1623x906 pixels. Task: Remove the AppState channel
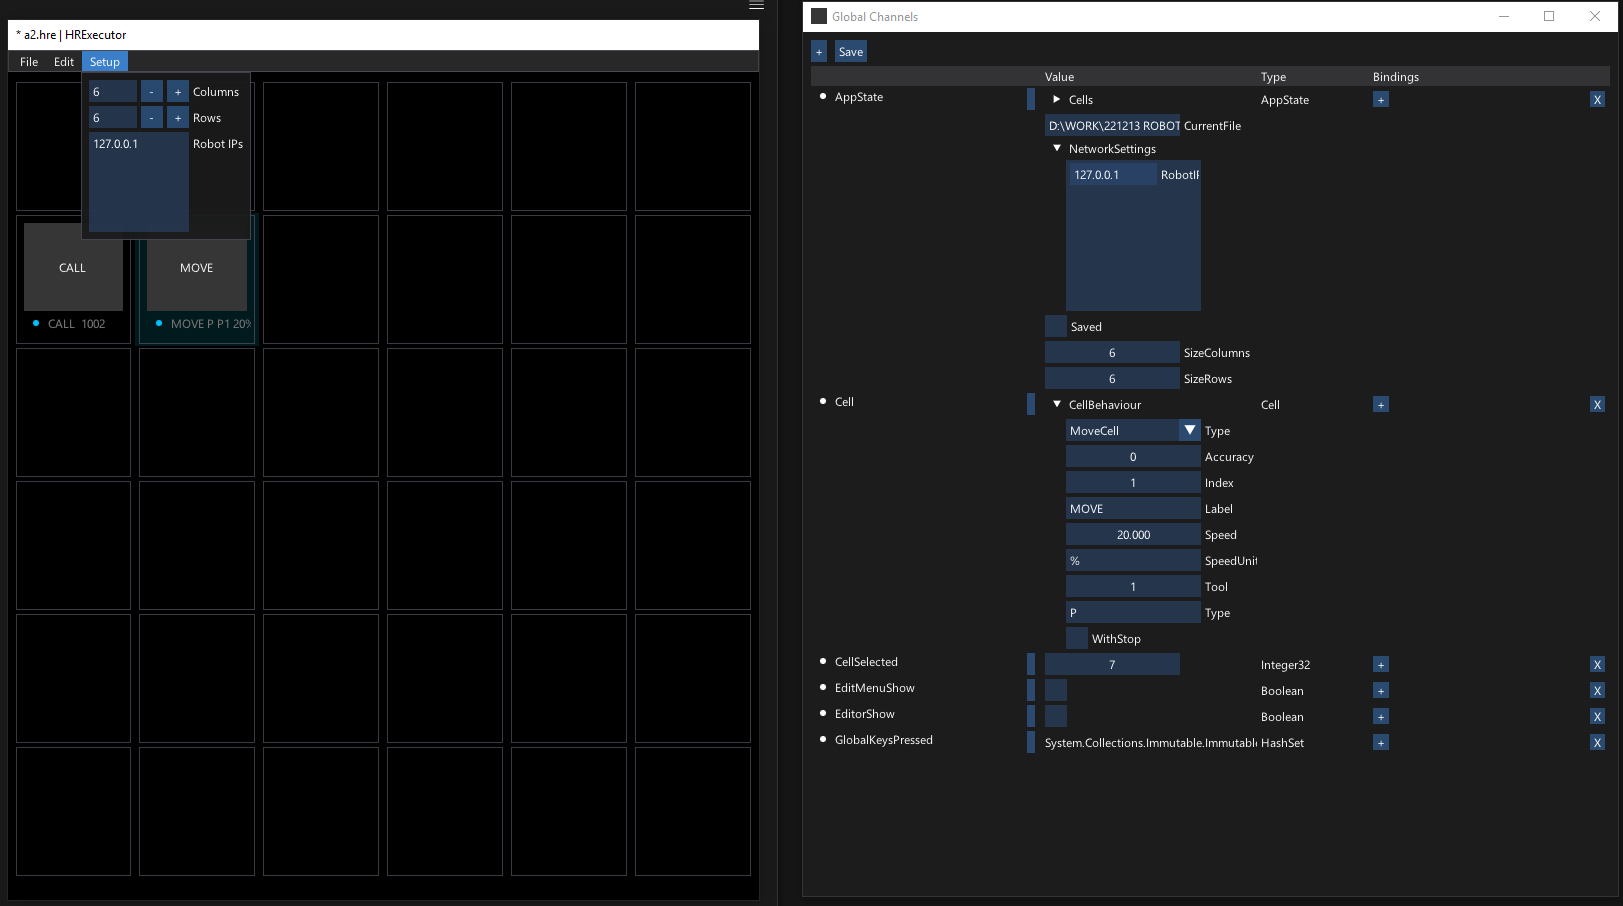[x=1597, y=100]
